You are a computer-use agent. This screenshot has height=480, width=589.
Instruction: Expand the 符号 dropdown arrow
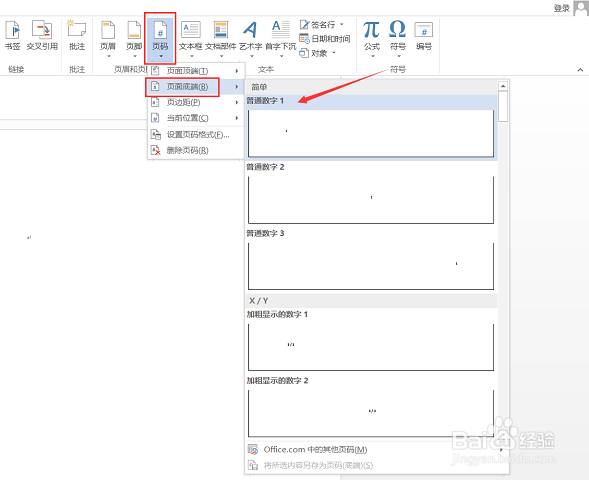(x=399, y=56)
